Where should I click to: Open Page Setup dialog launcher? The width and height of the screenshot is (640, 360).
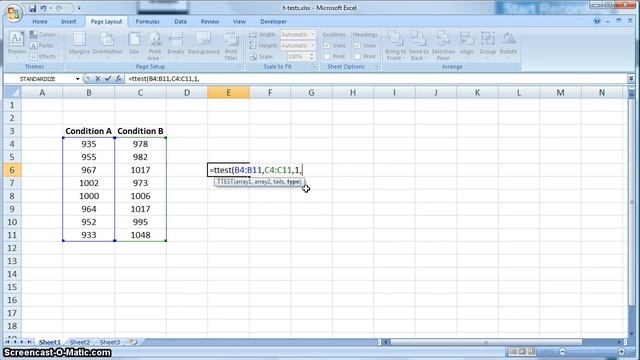point(240,67)
